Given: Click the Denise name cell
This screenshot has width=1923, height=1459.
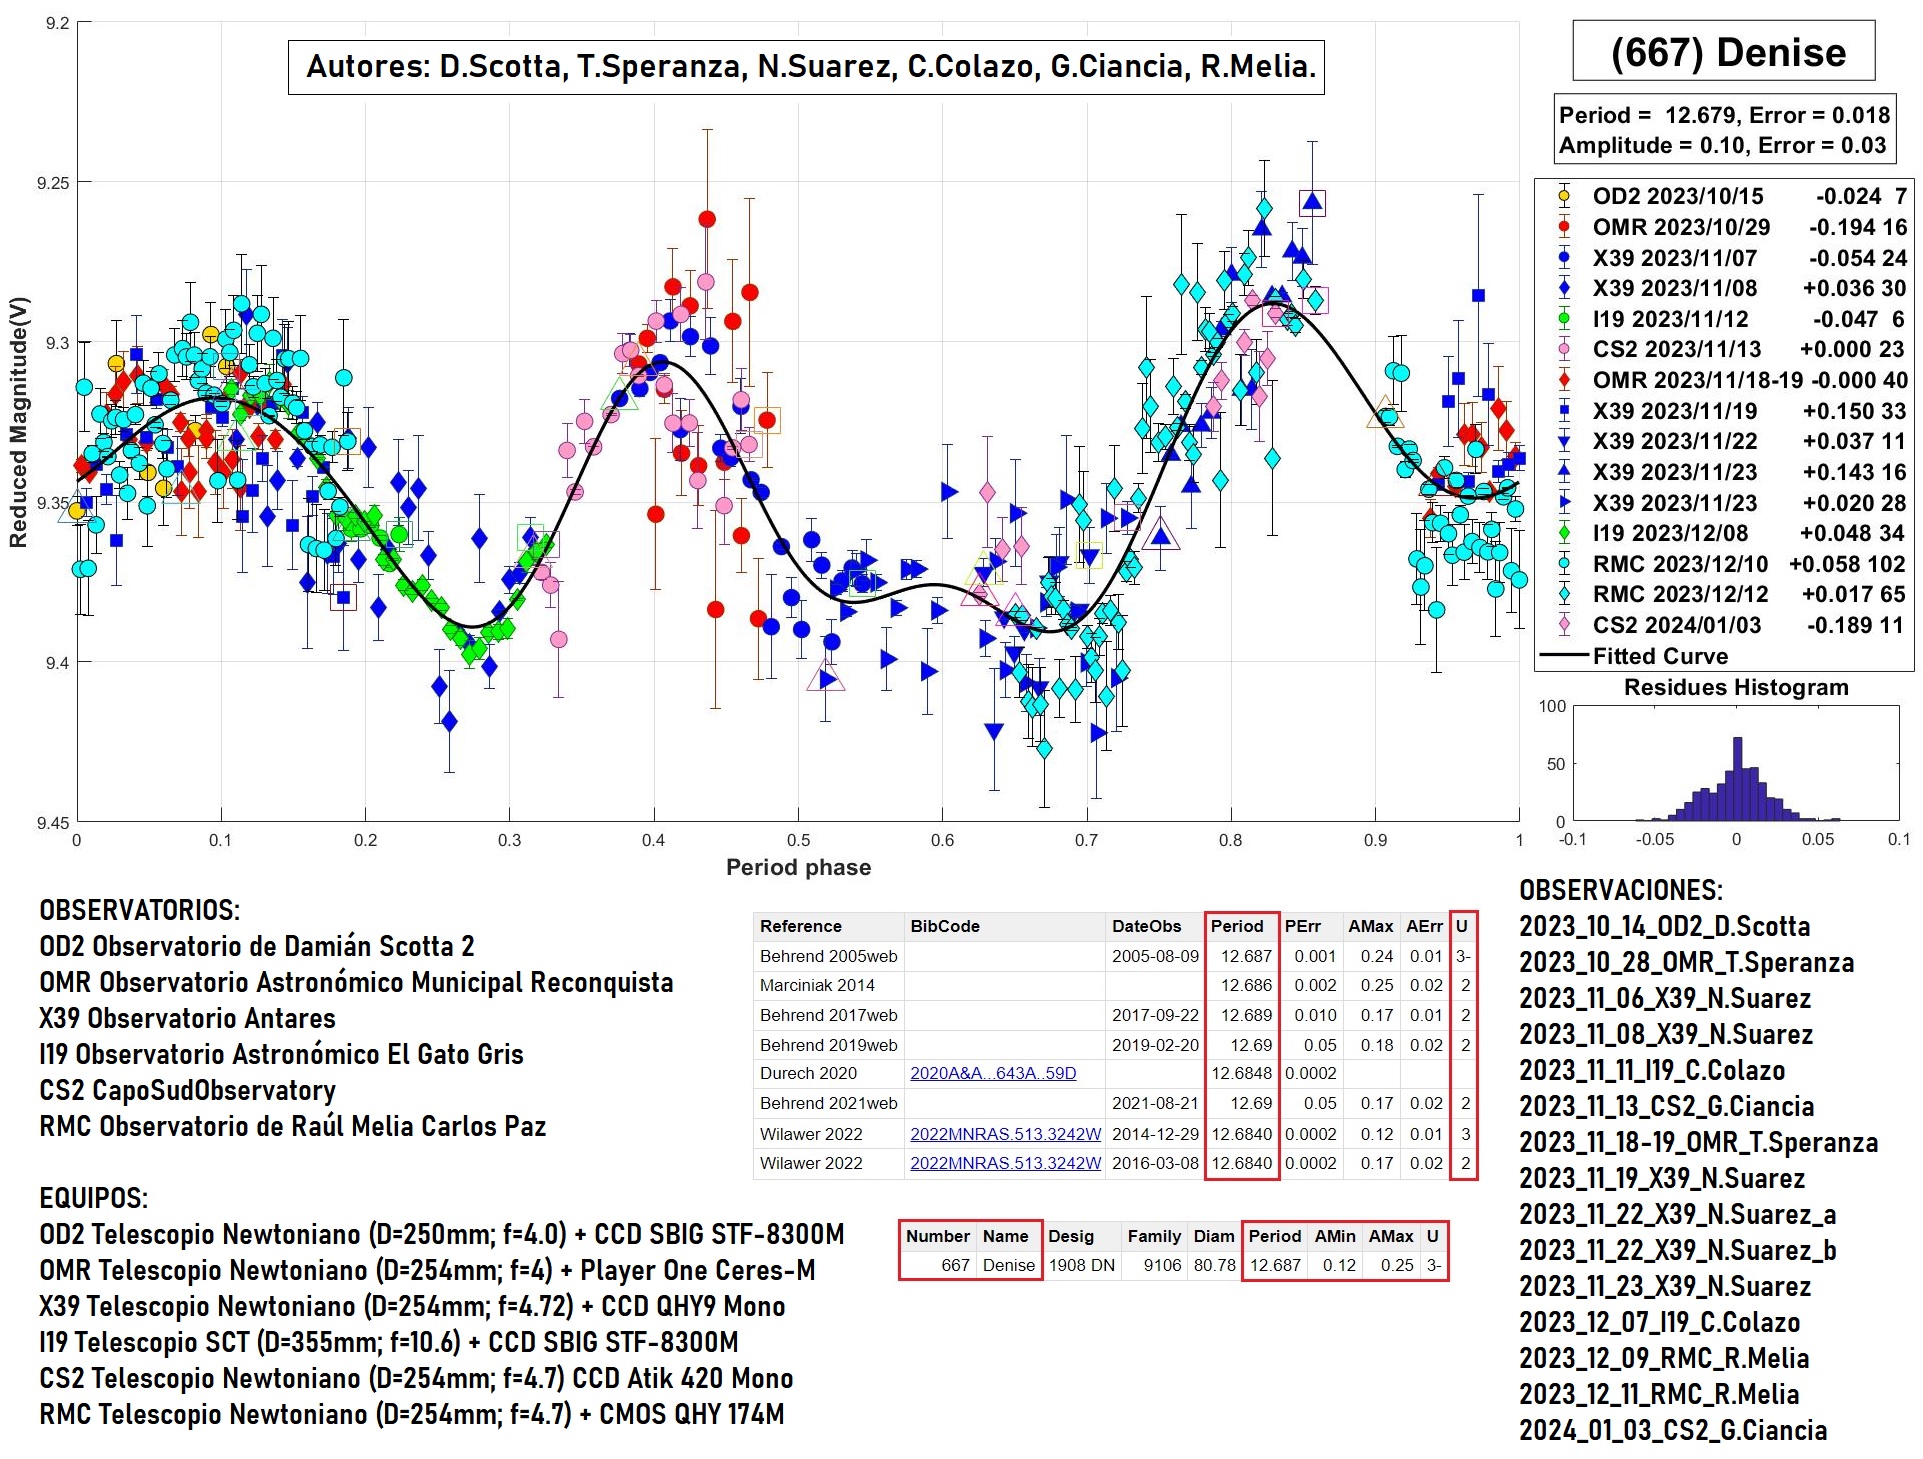Looking at the screenshot, I should [x=1008, y=1265].
